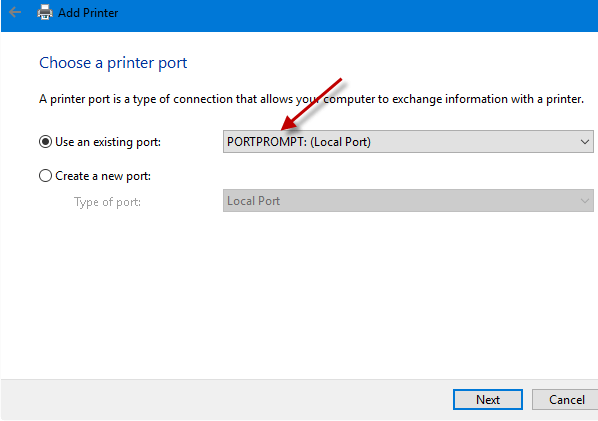Click the 'Use an existing port:' label text

(x=108, y=142)
